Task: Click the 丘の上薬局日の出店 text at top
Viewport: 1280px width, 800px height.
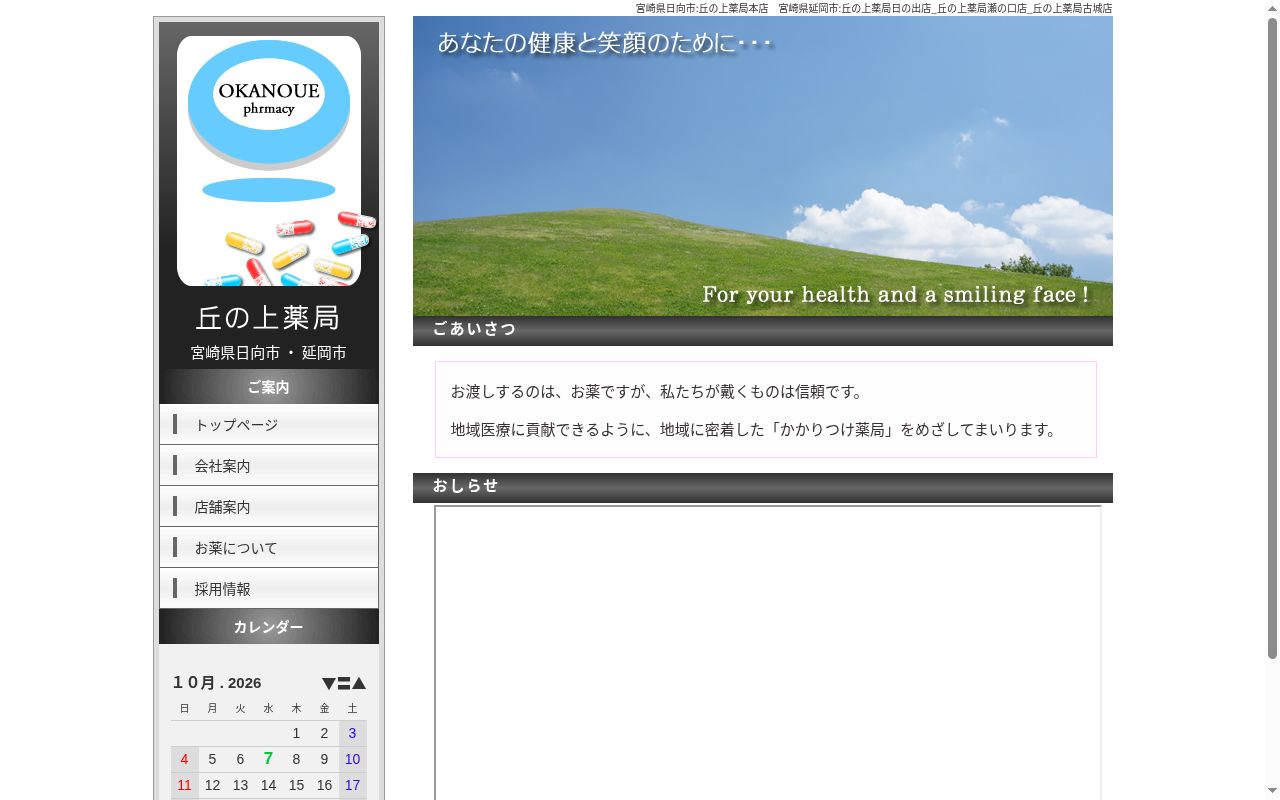Action: (888, 8)
